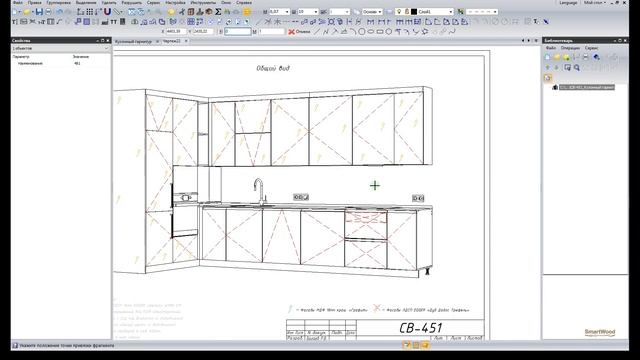Click the new file icon in library panel
640x360 pixels.
[x=547, y=57]
